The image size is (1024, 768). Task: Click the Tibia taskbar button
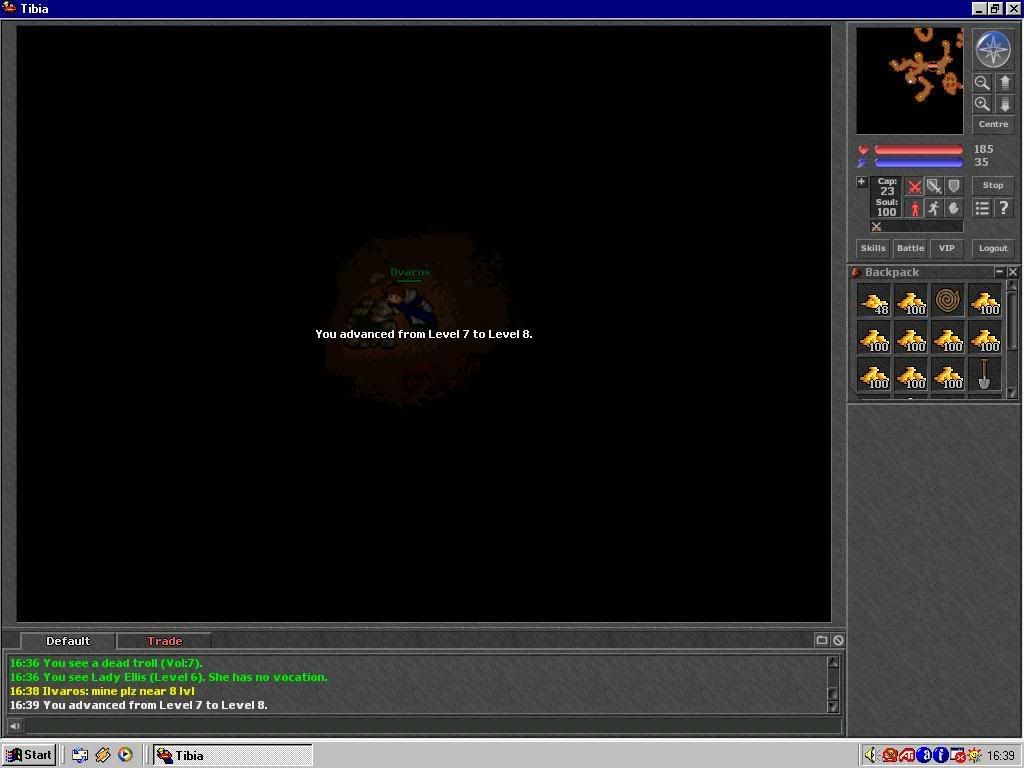coord(232,755)
